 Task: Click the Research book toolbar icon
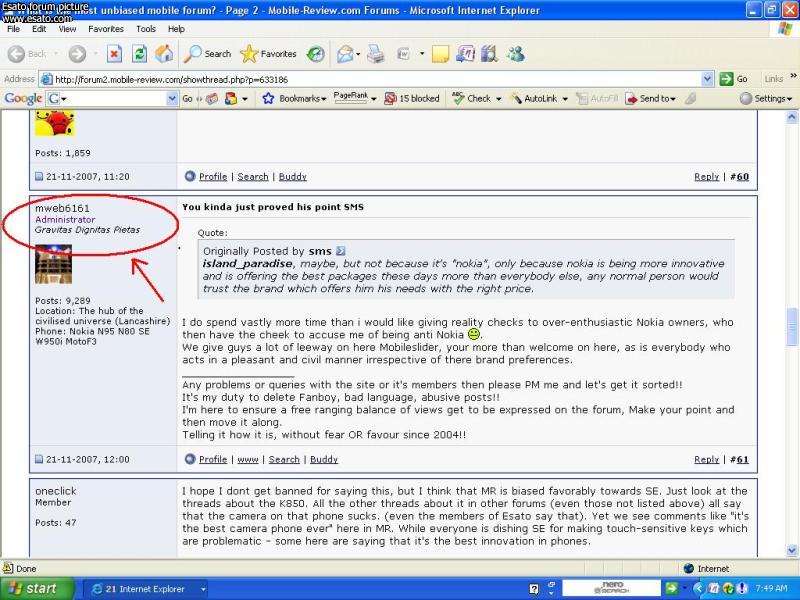(x=489, y=54)
